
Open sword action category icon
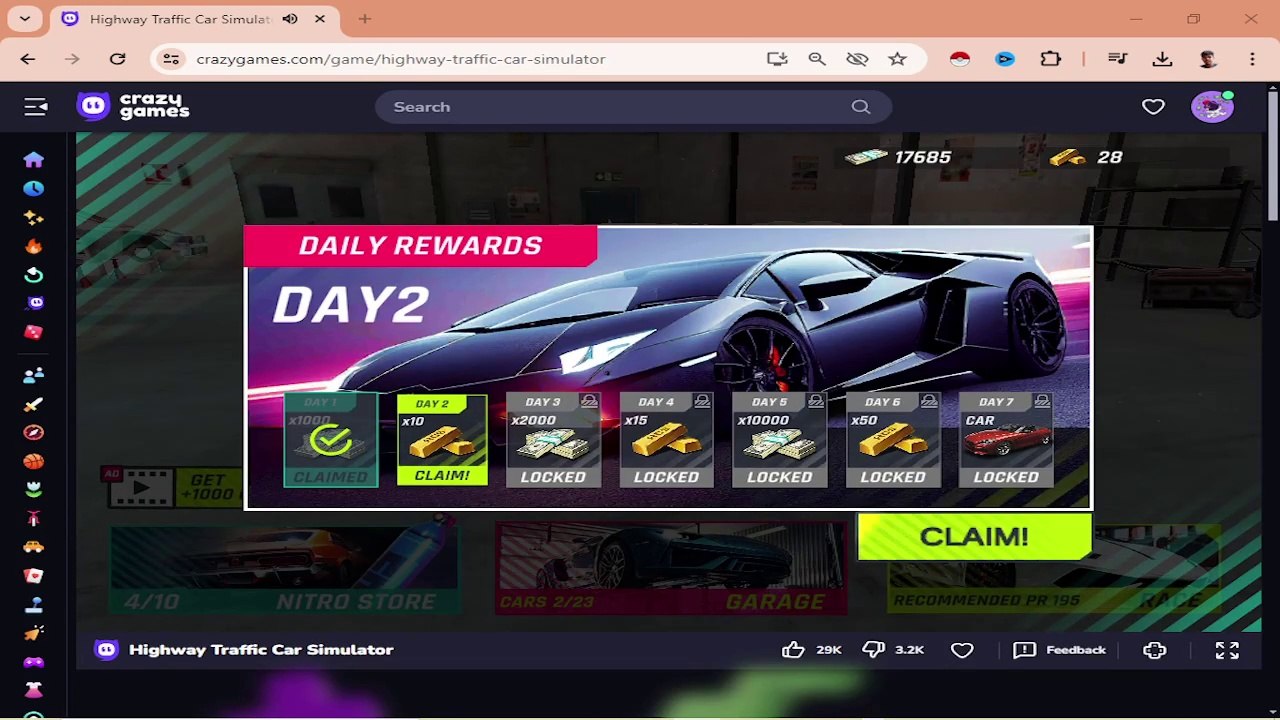[34, 404]
